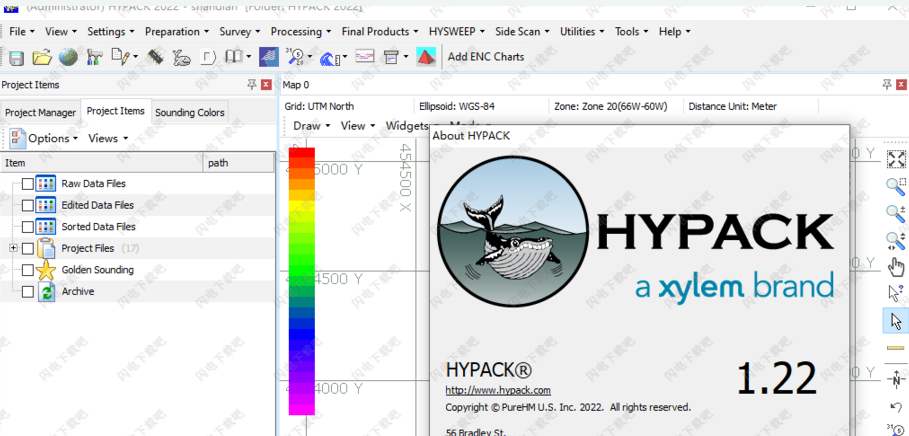Close the Project Items panel

[x=266, y=85]
